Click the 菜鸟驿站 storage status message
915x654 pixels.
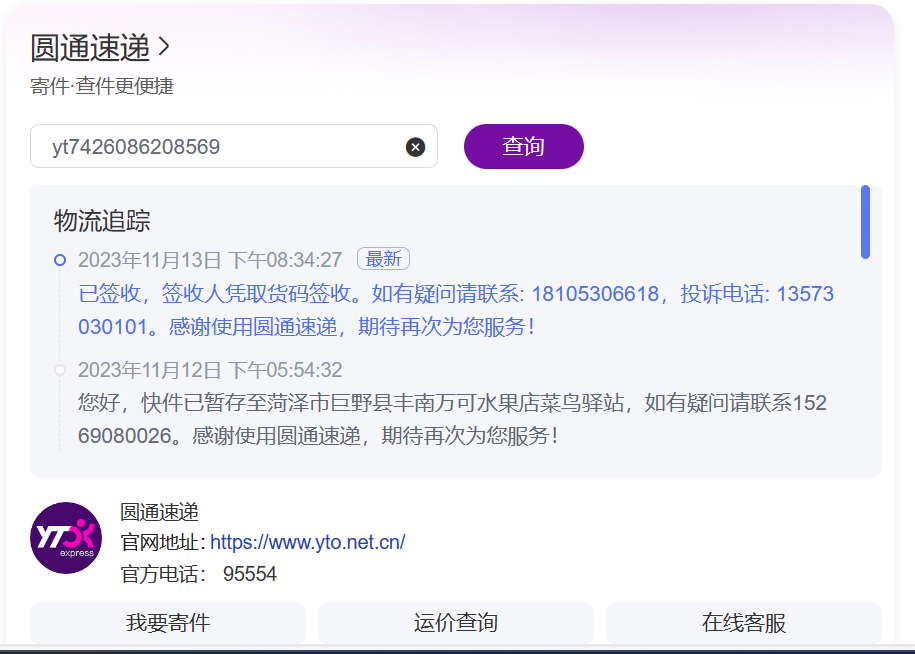(x=452, y=419)
